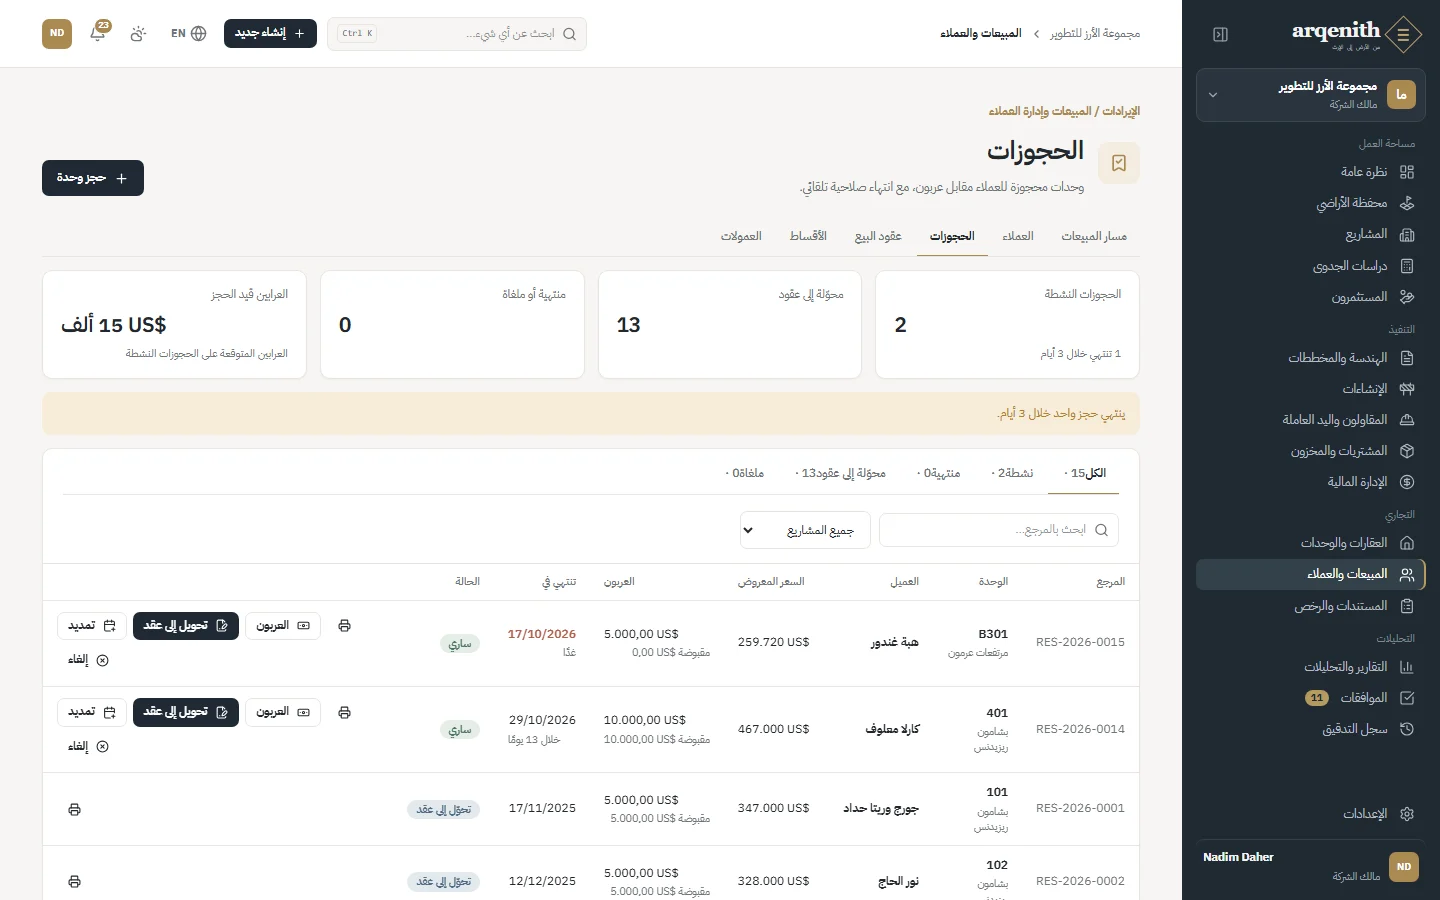The width and height of the screenshot is (1440, 900).
Task: Open the العمولات tab
Action: [741, 236]
